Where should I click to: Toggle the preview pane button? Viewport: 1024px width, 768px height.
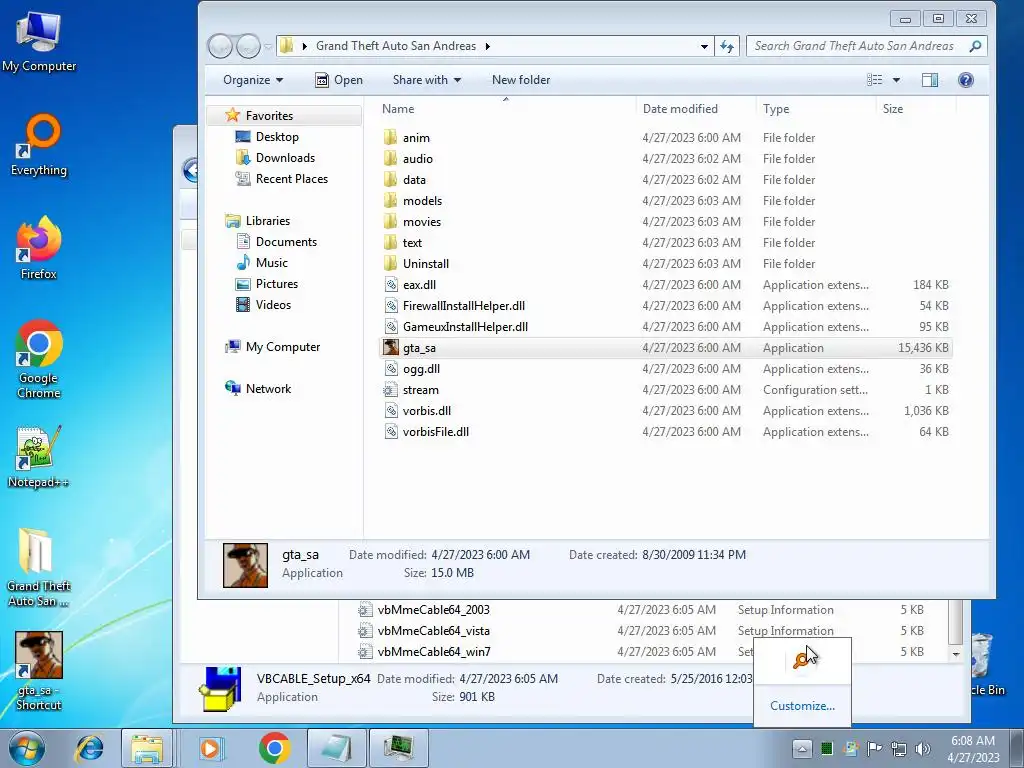929,80
